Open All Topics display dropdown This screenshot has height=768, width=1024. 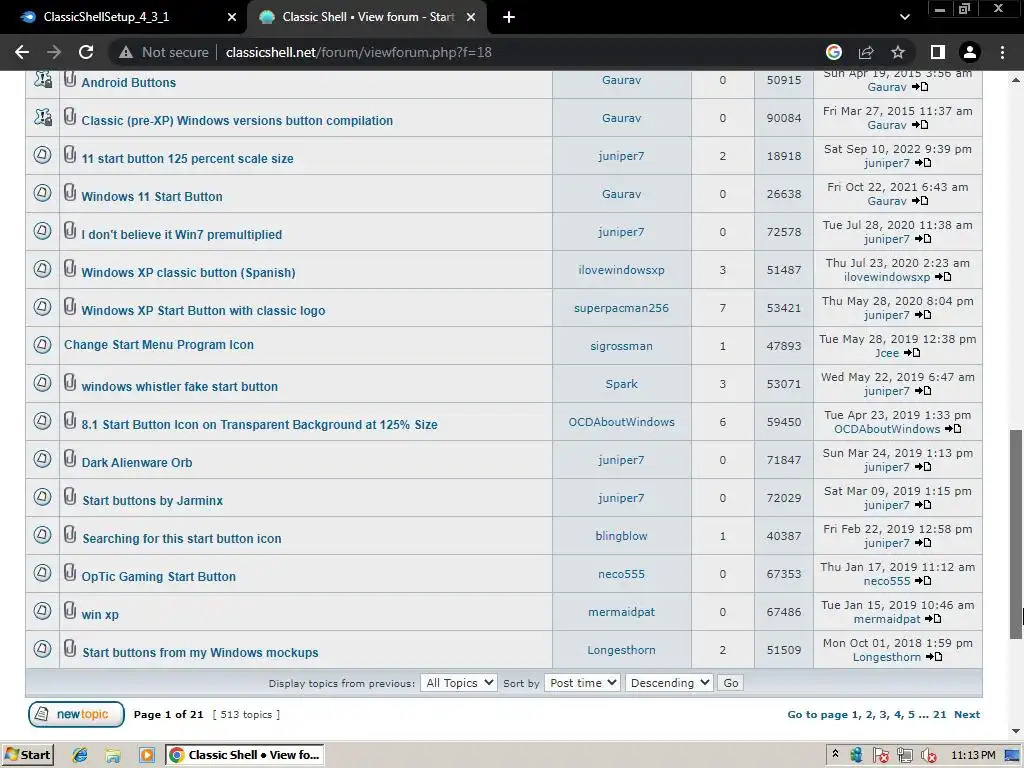coord(459,683)
